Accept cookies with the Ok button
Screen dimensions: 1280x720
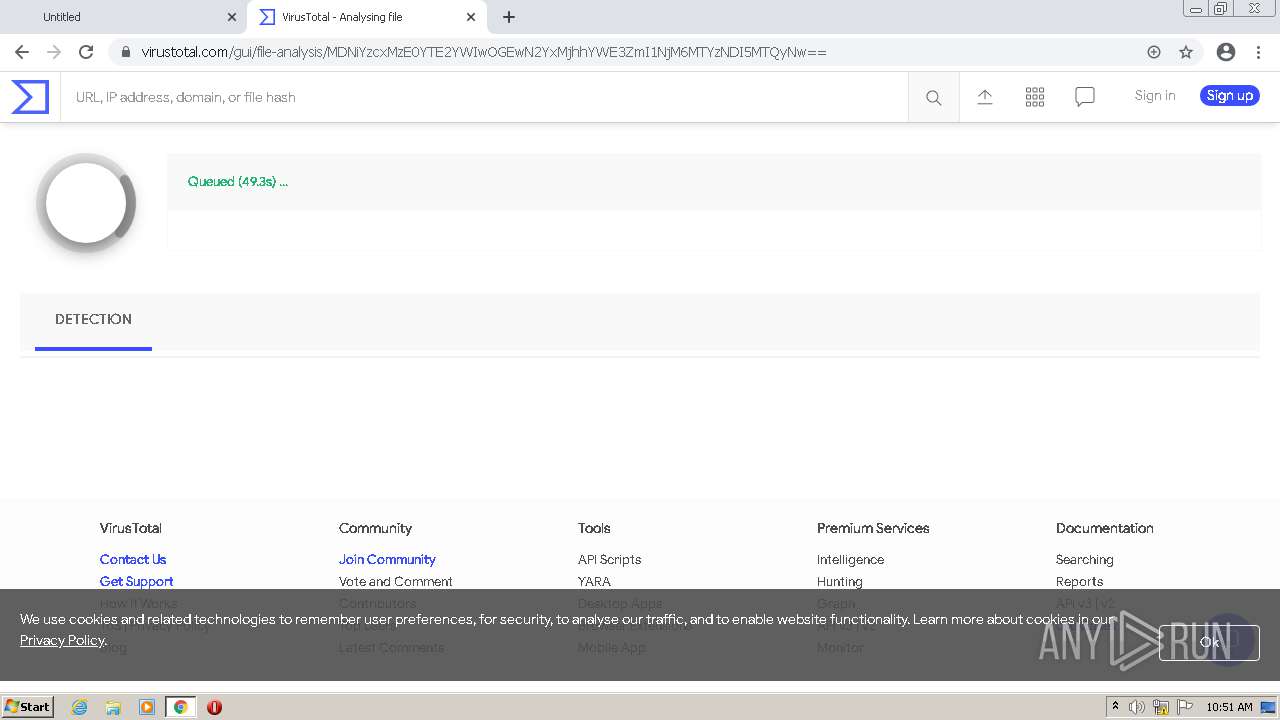pos(1209,642)
